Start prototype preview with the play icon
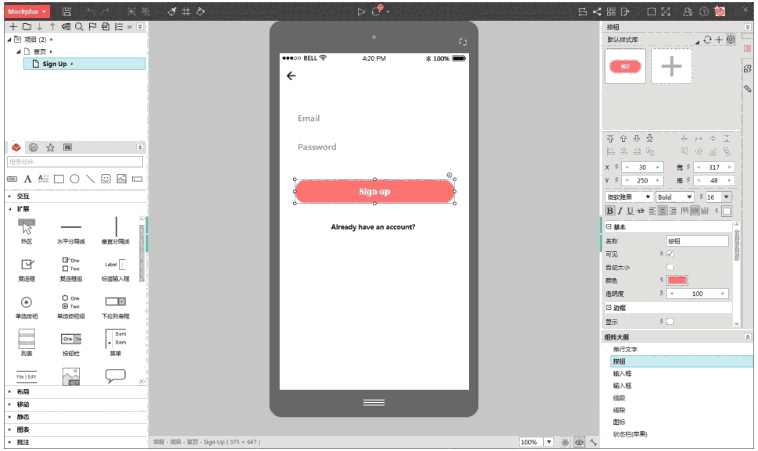758x451 pixels. point(361,12)
